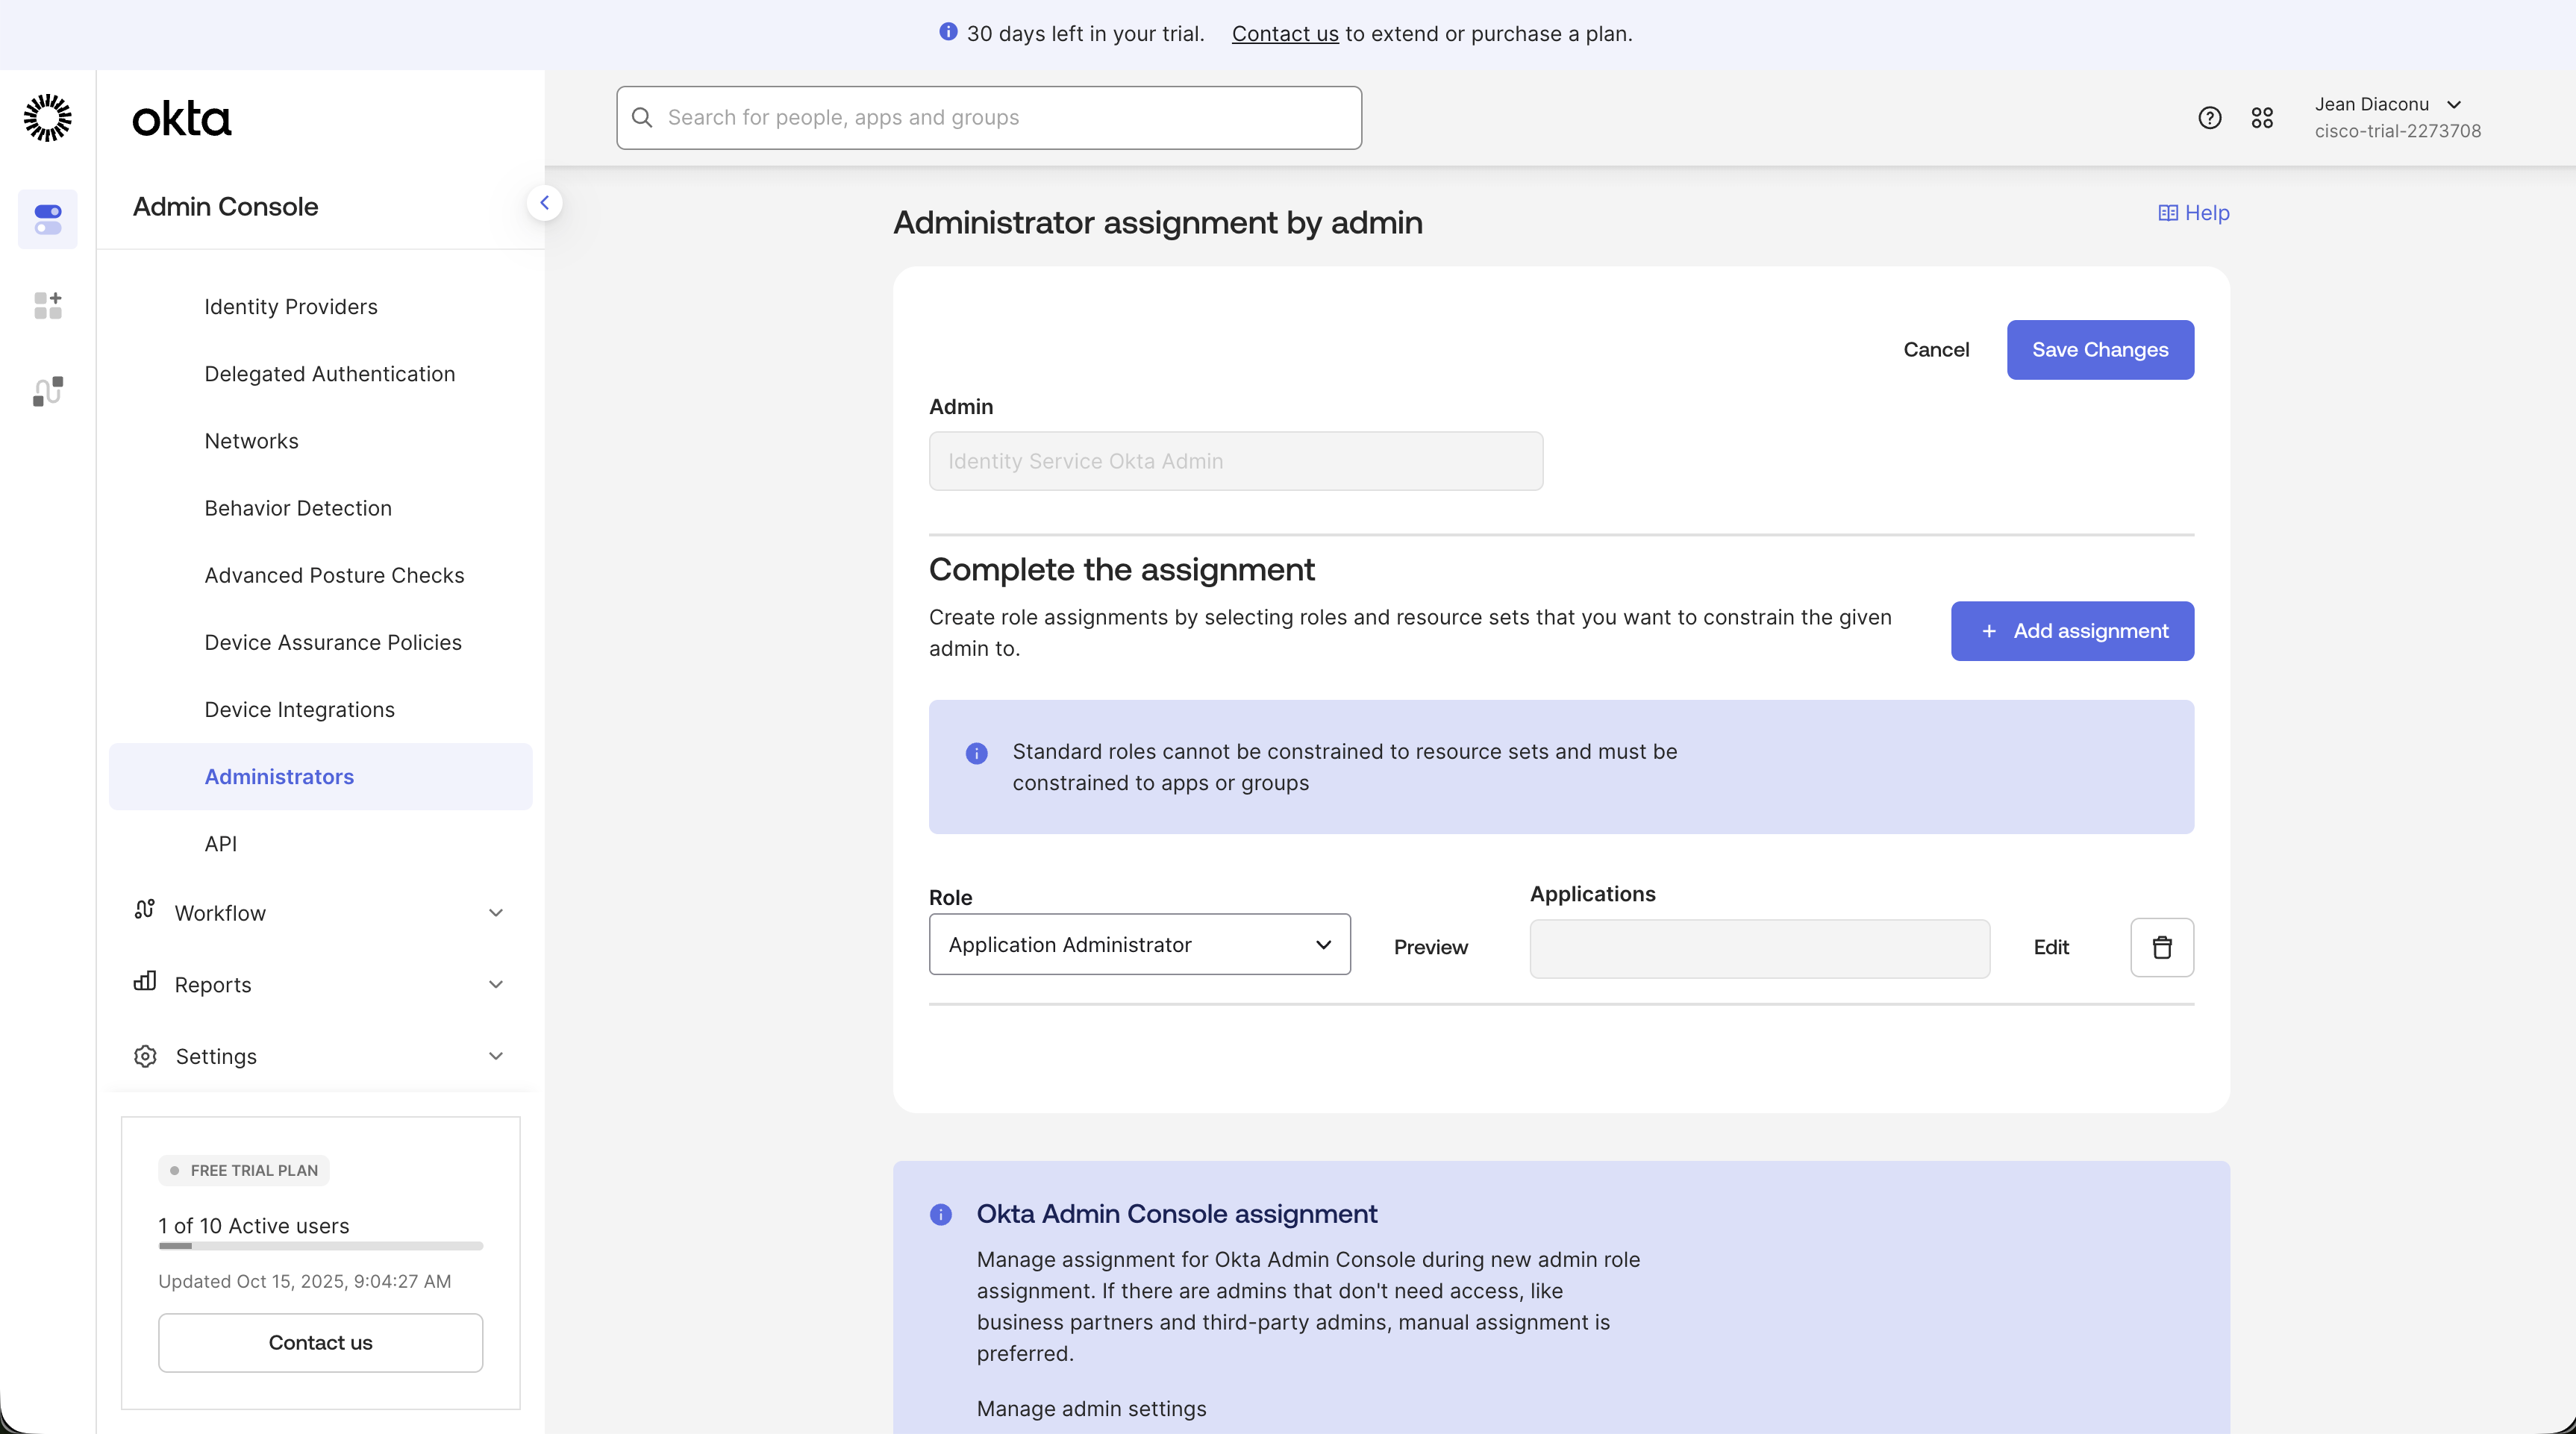Open the apps add icon in the left rail
2576x1434 pixels.
(47, 305)
